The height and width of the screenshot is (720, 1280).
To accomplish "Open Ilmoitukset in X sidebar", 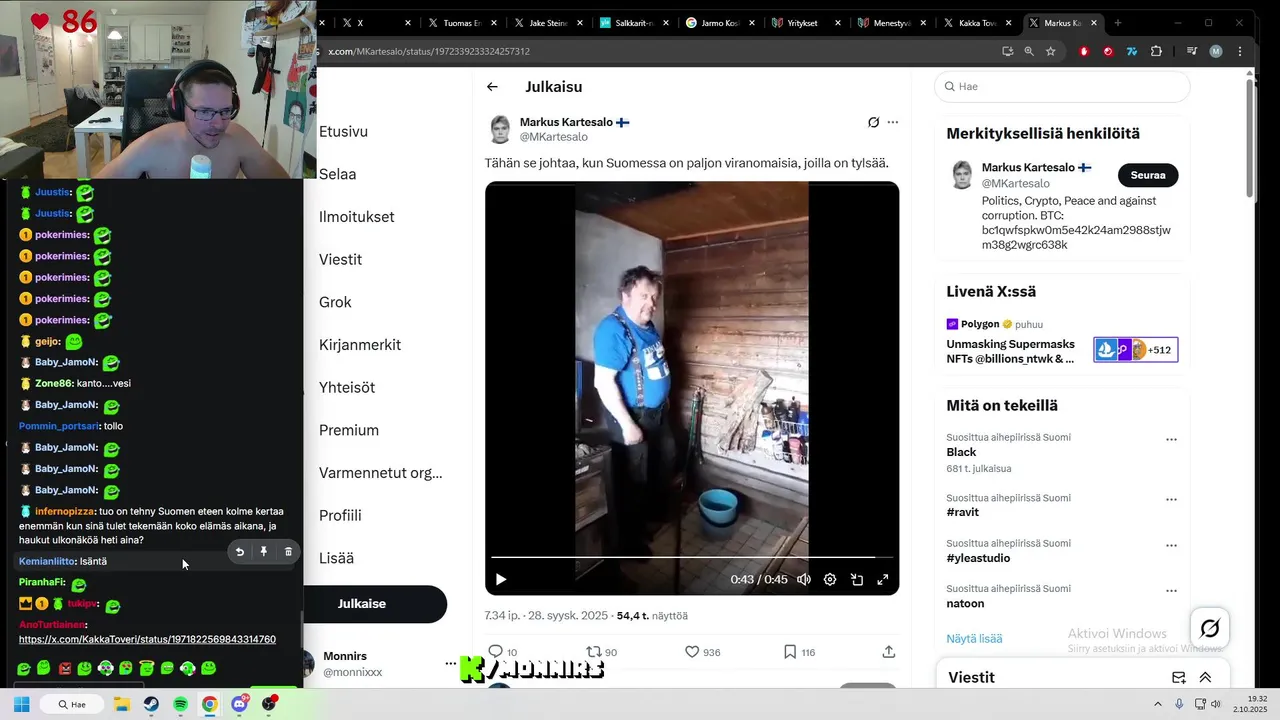I will tap(356, 217).
